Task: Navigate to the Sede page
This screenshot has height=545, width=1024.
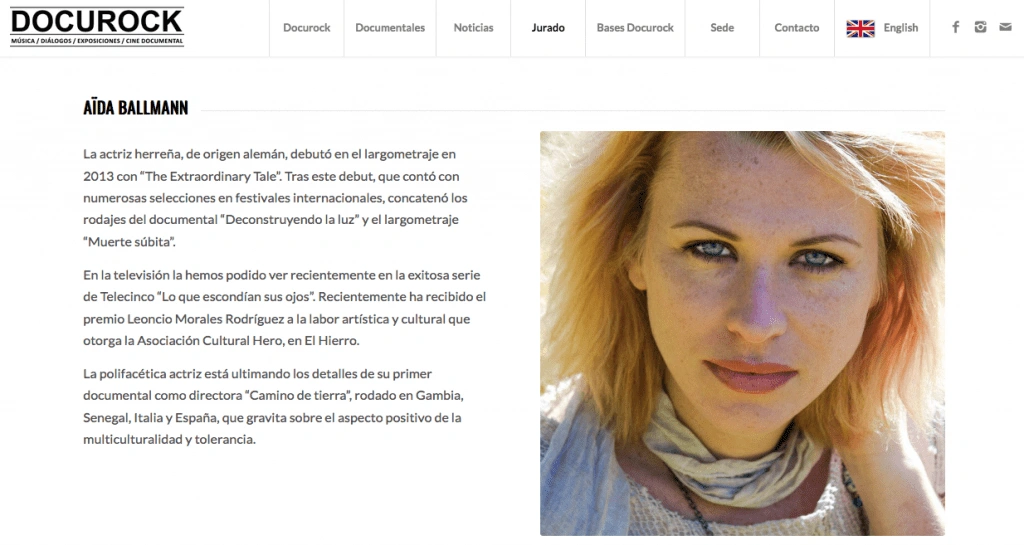Action: (x=722, y=27)
